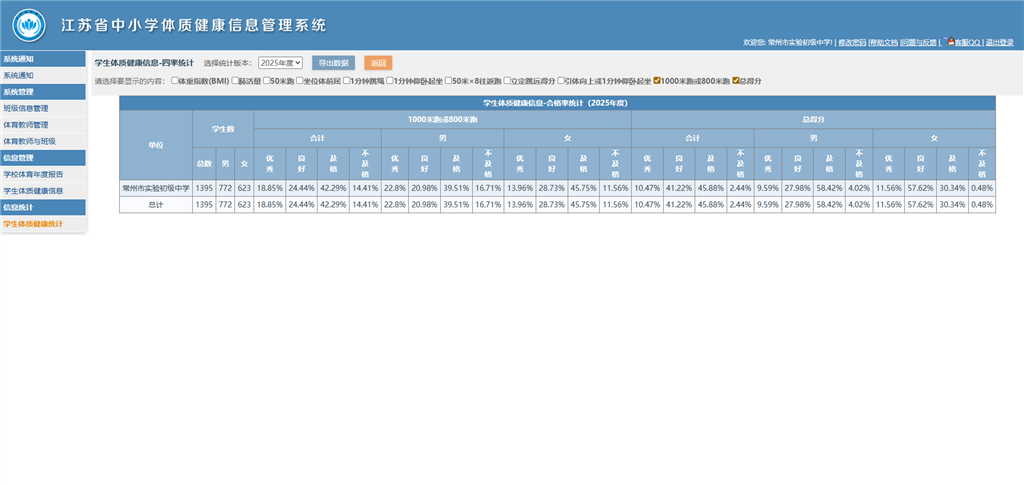Click 退出登录 to log out

999,43
